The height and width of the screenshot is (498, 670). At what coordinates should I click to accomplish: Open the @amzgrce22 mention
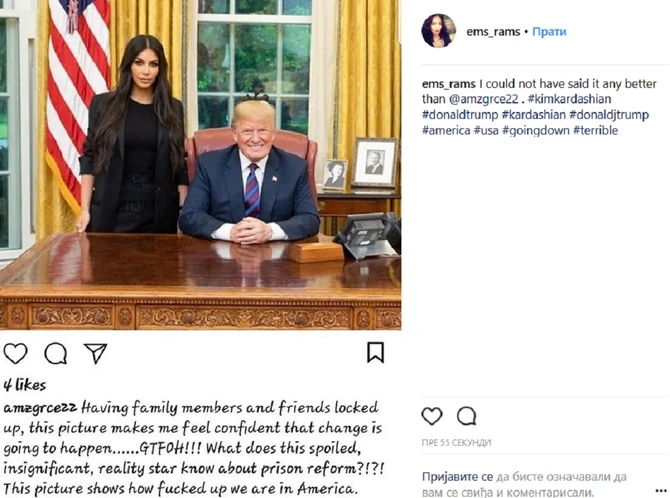[x=483, y=99]
